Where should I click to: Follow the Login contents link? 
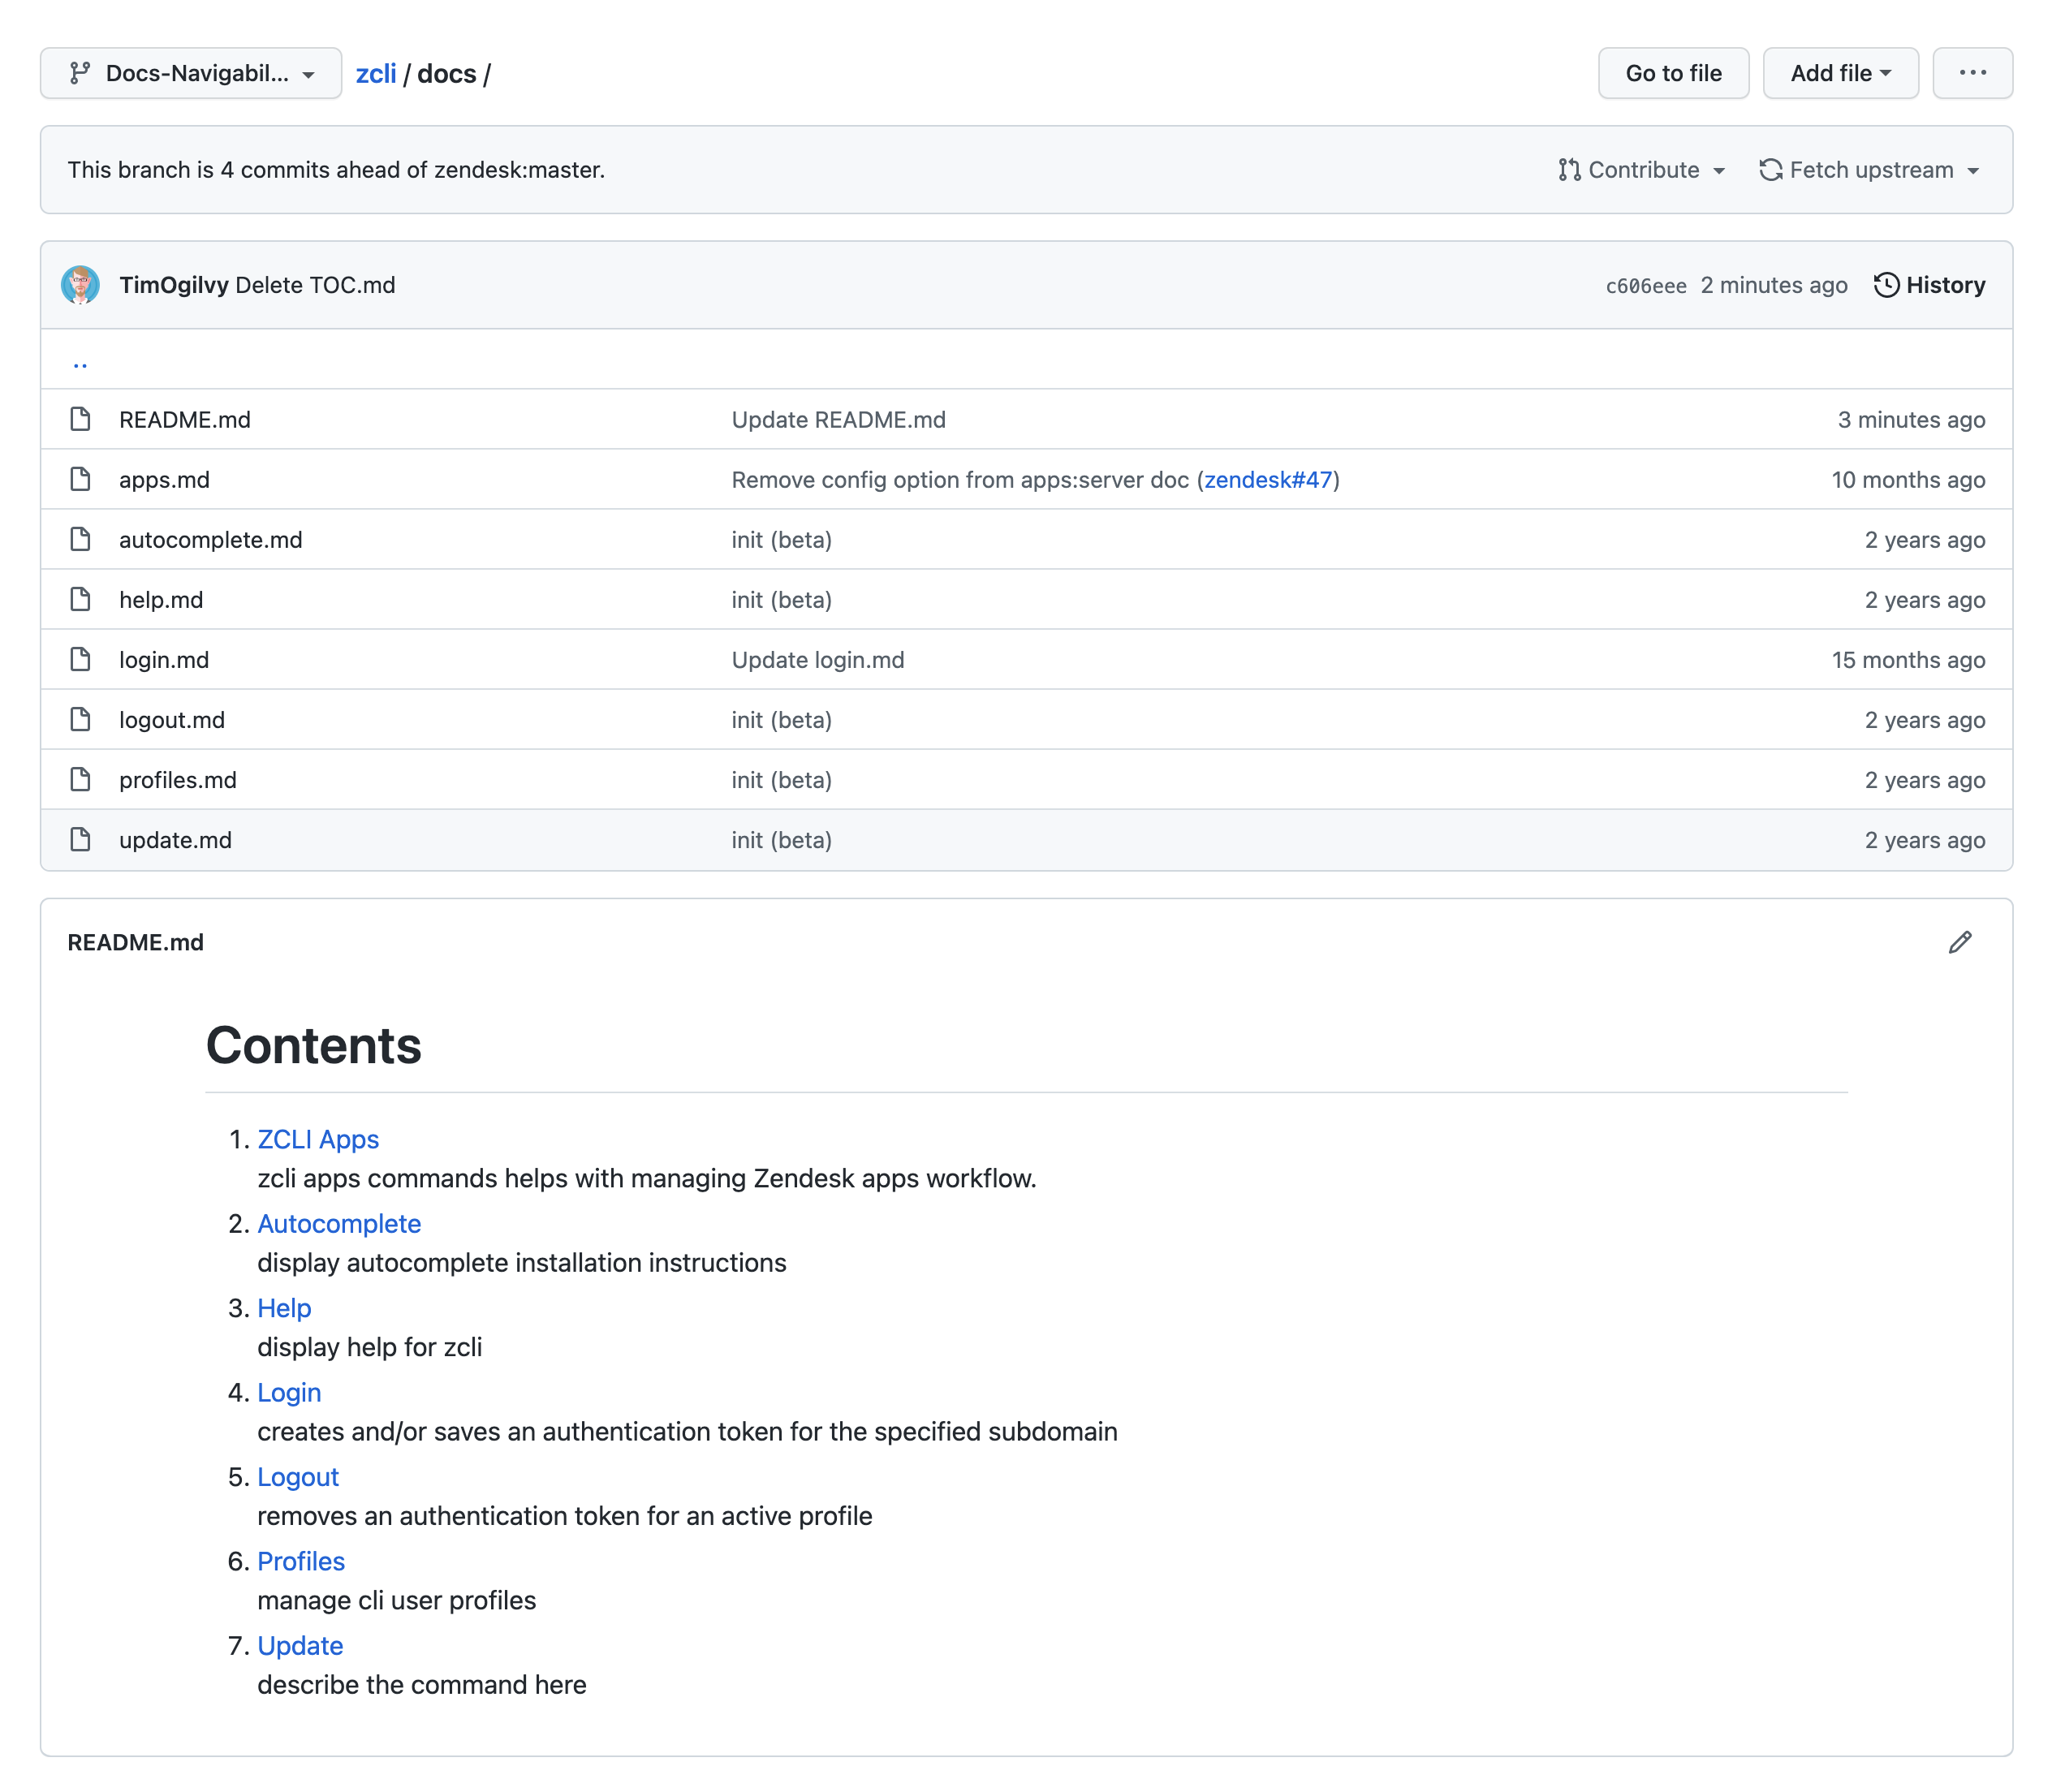pyautogui.click(x=289, y=1392)
